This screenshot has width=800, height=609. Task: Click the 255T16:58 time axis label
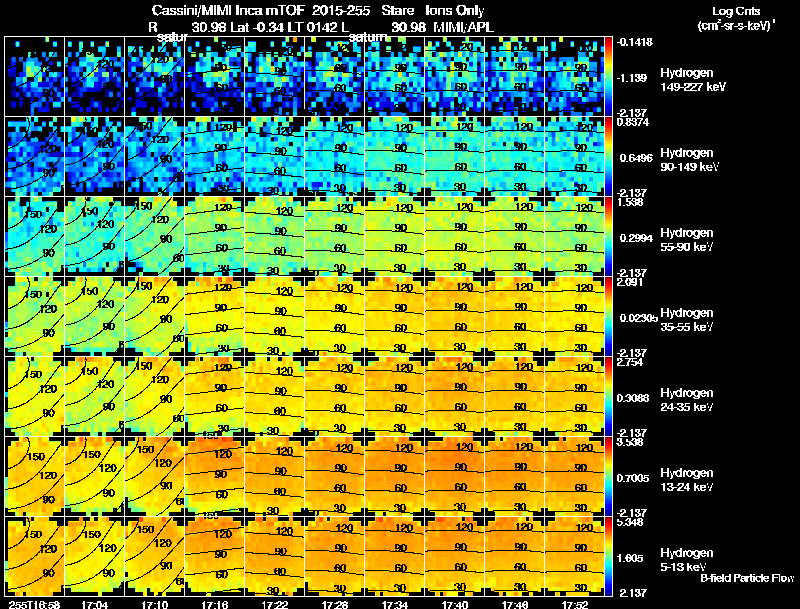coord(34,604)
